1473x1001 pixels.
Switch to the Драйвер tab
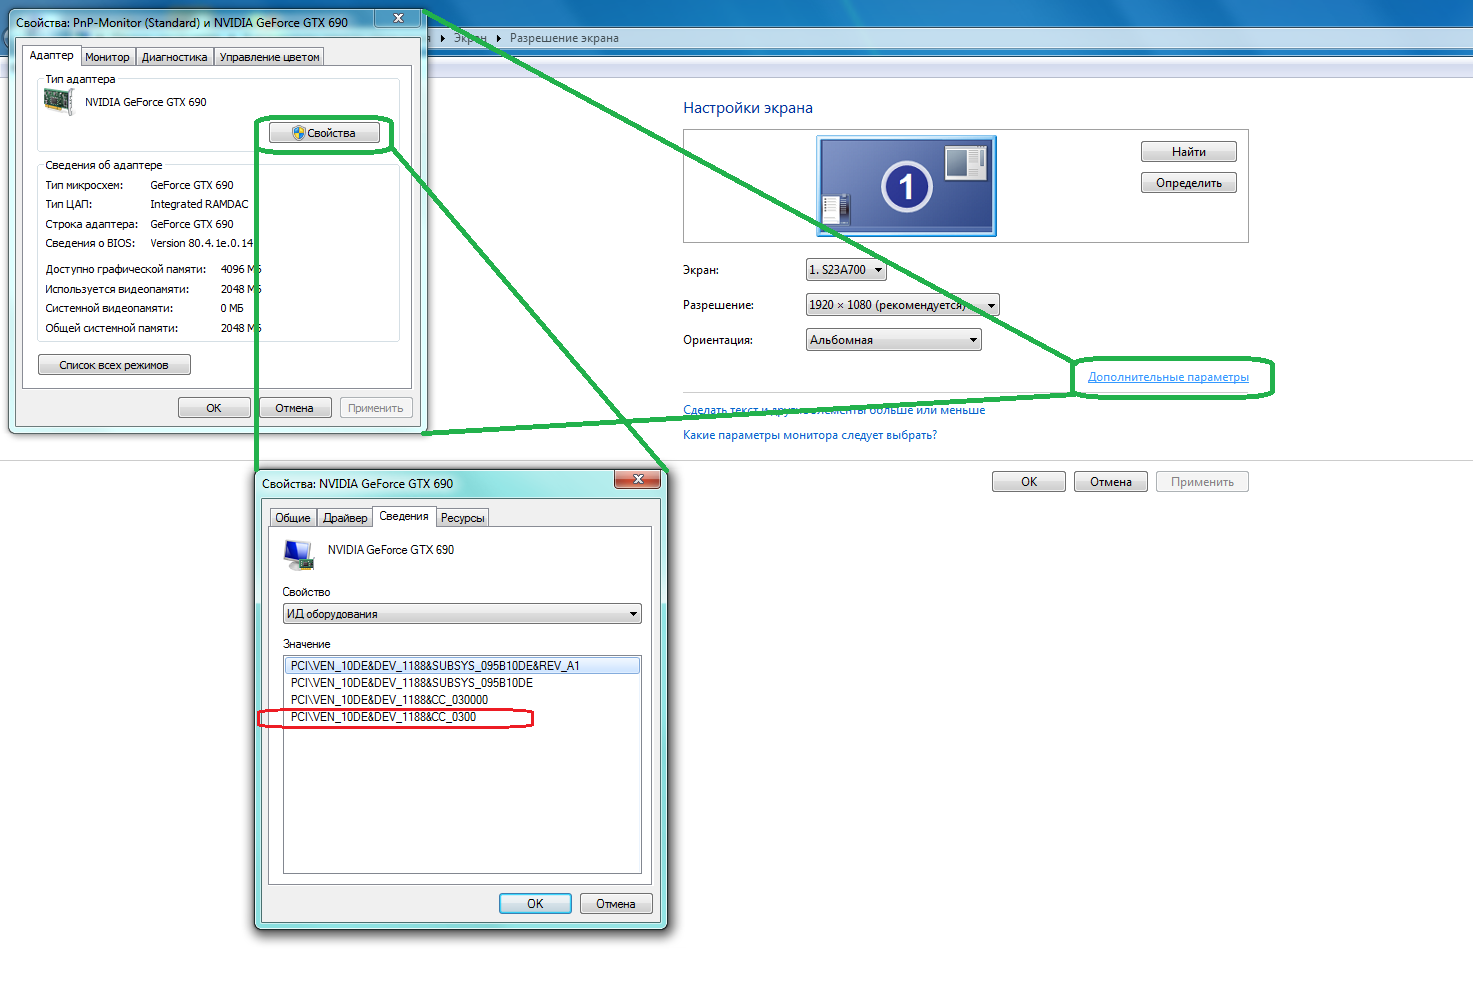click(345, 518)
